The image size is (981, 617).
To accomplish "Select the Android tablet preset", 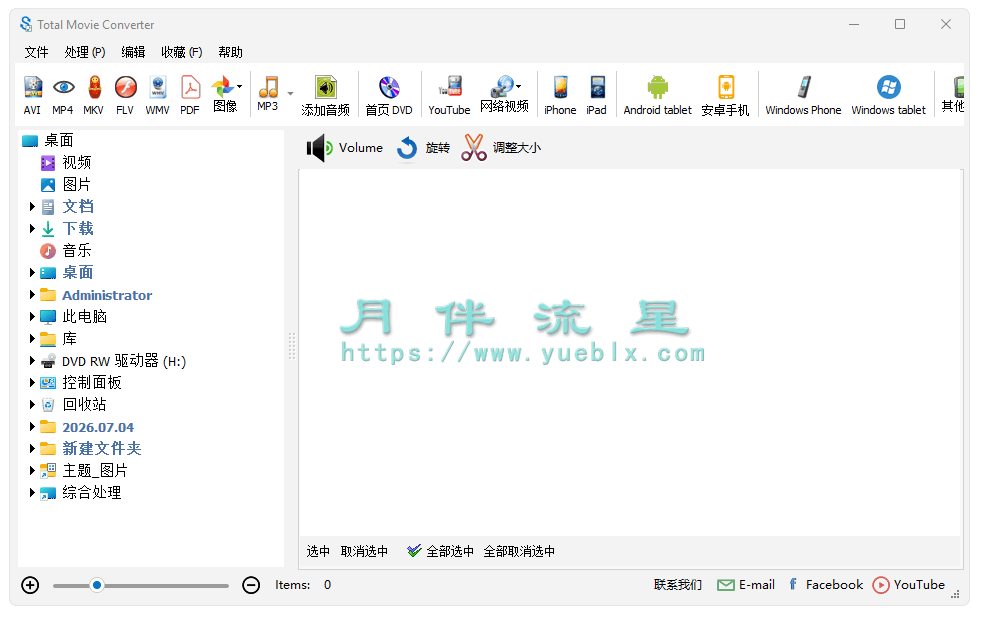I will [658, 96].
